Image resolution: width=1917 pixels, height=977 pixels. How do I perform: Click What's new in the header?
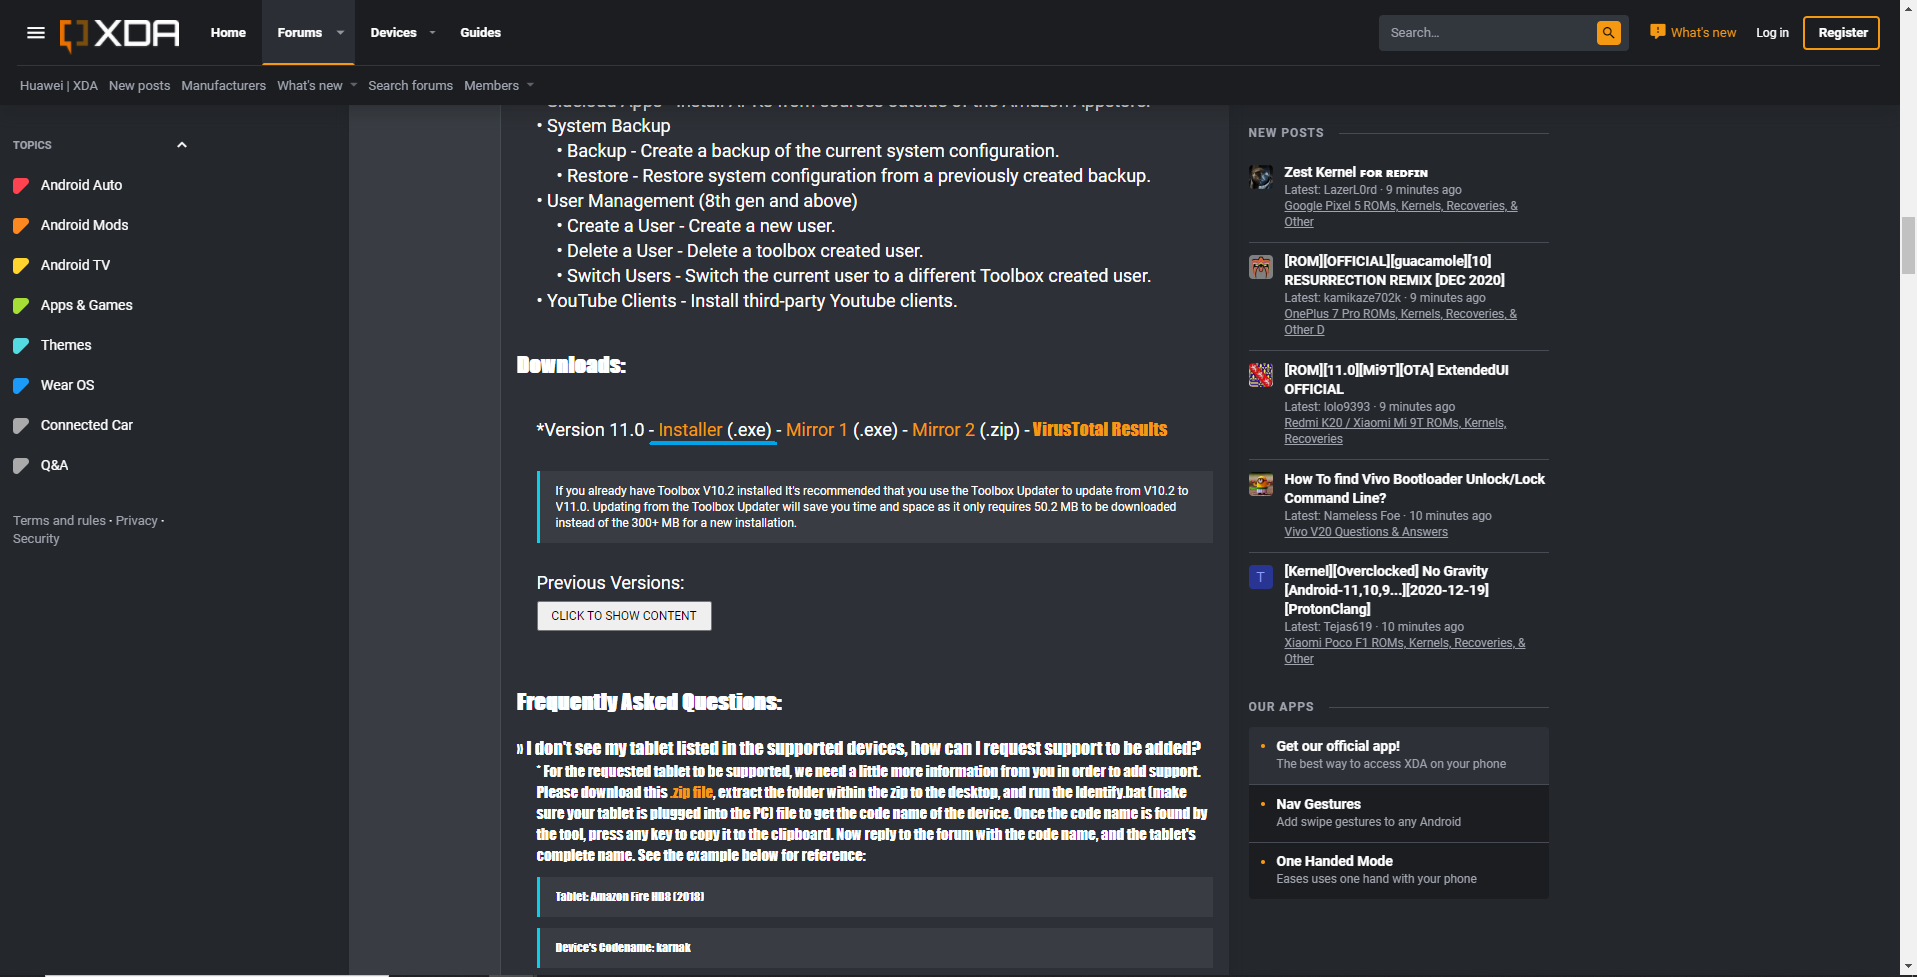click(1703, 33)
